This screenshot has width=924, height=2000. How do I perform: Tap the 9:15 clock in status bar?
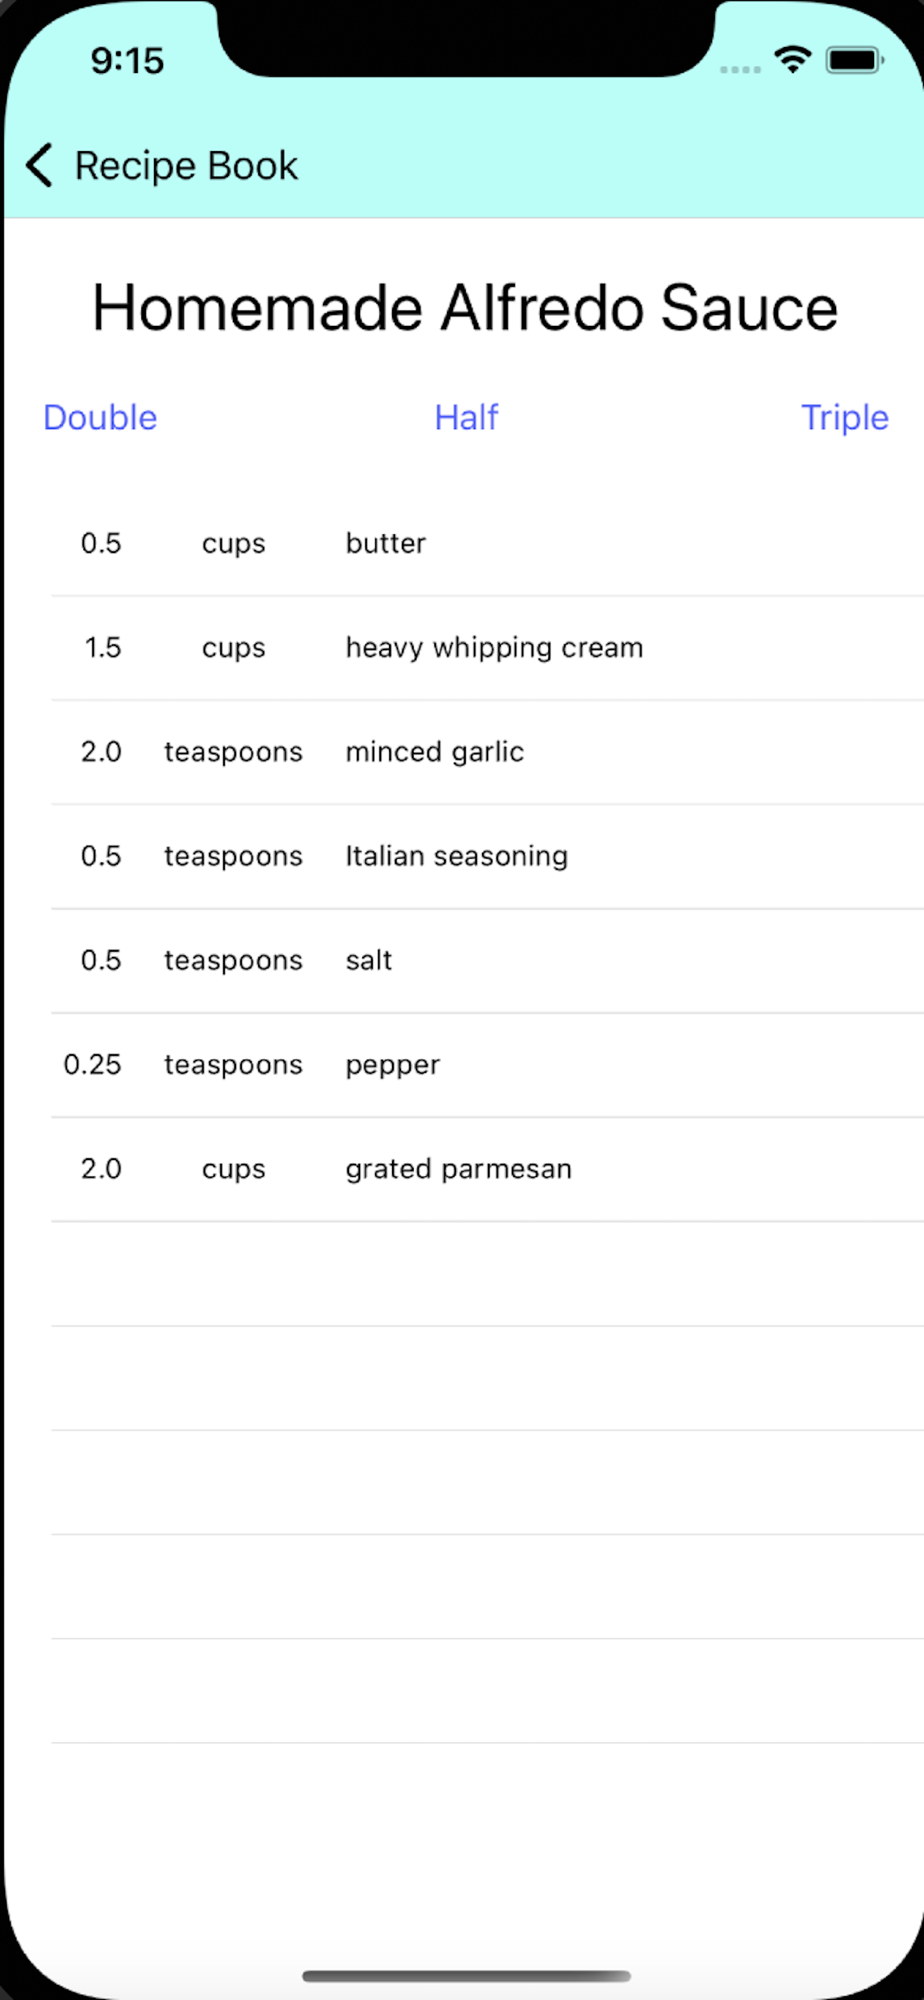127,60
